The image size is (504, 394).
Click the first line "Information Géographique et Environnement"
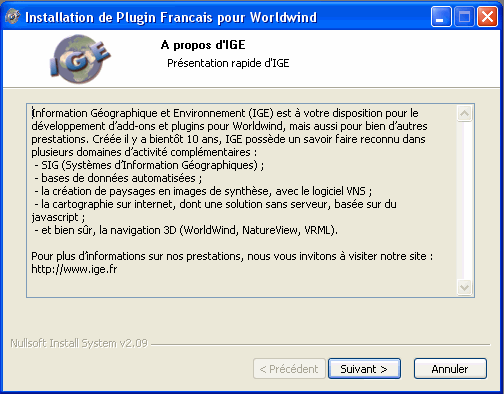tap(225, 113)
